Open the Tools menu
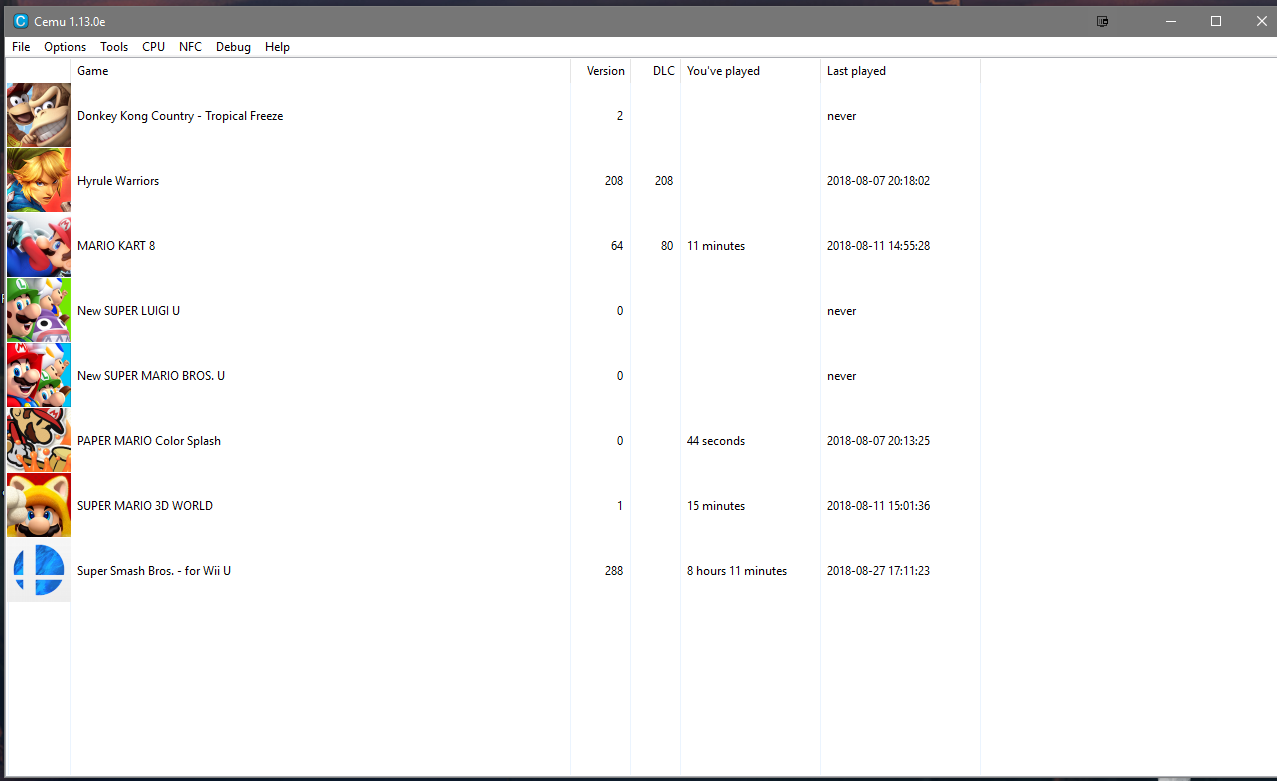 114,47
